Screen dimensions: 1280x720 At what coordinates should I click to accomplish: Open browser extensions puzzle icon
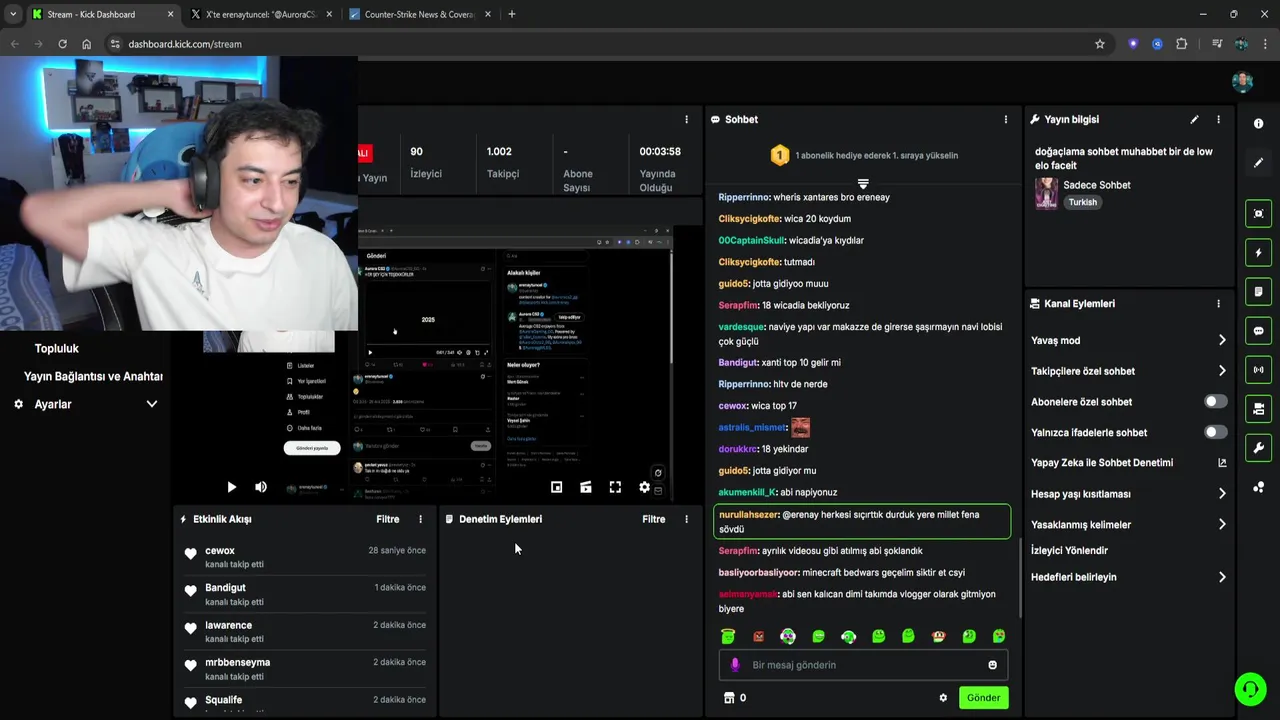tap(1182, 44)
